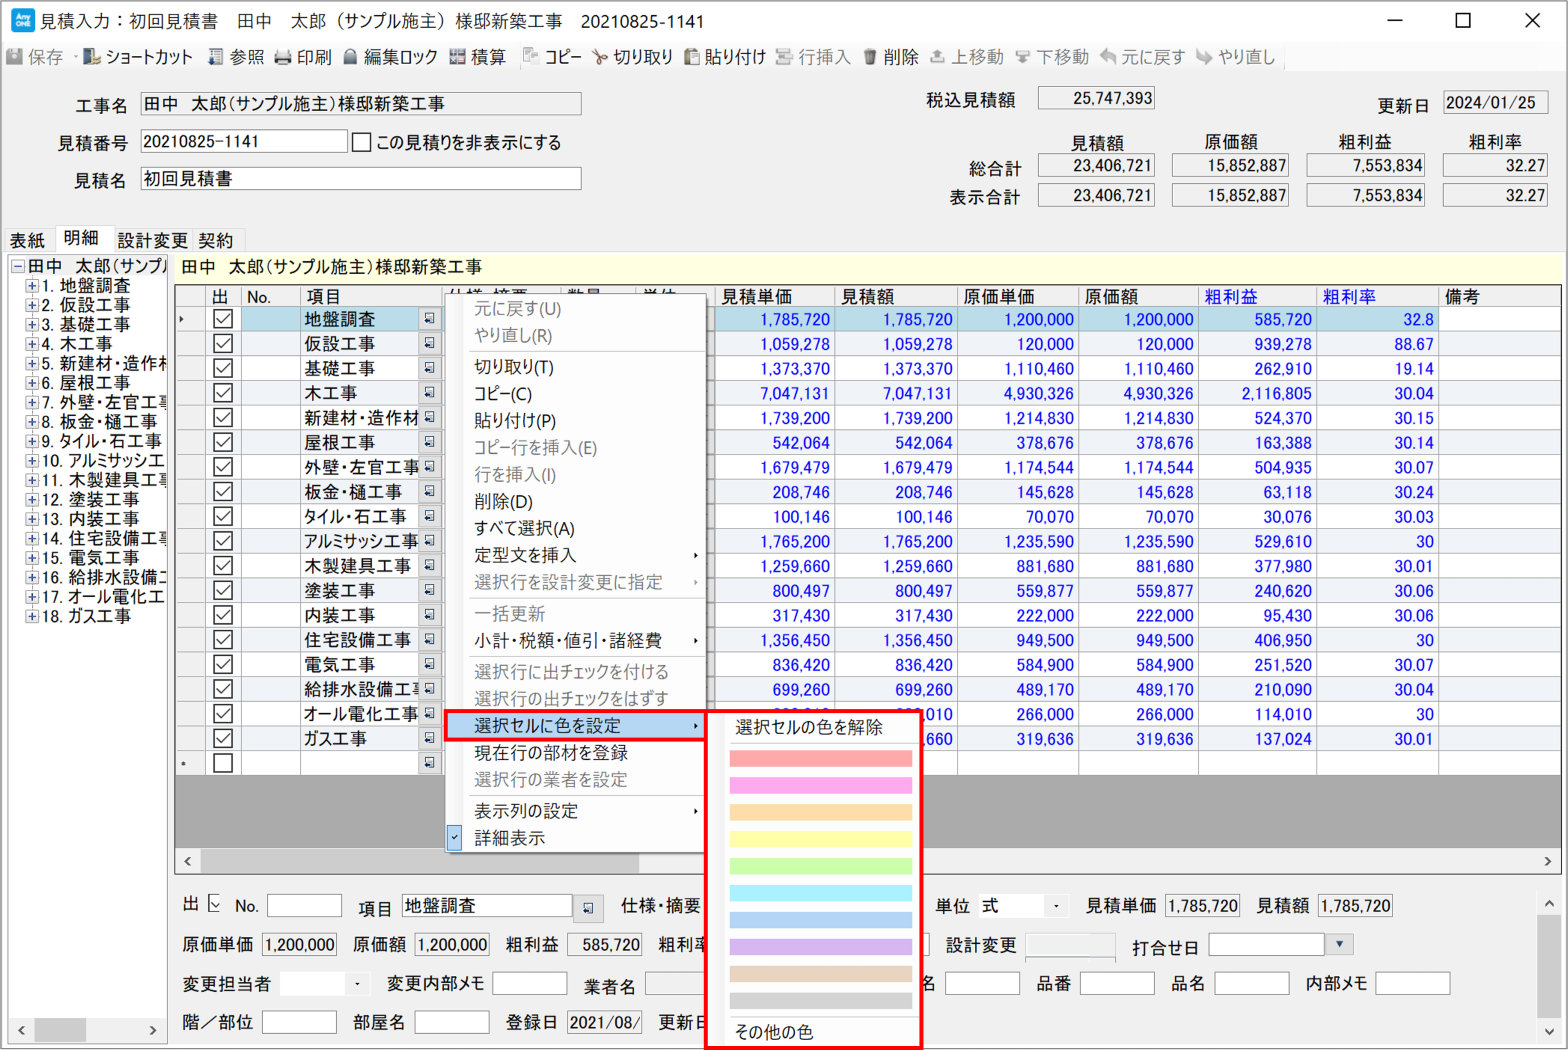
Task: Switch to the 設計変更 tab
Action: (152, 240)
